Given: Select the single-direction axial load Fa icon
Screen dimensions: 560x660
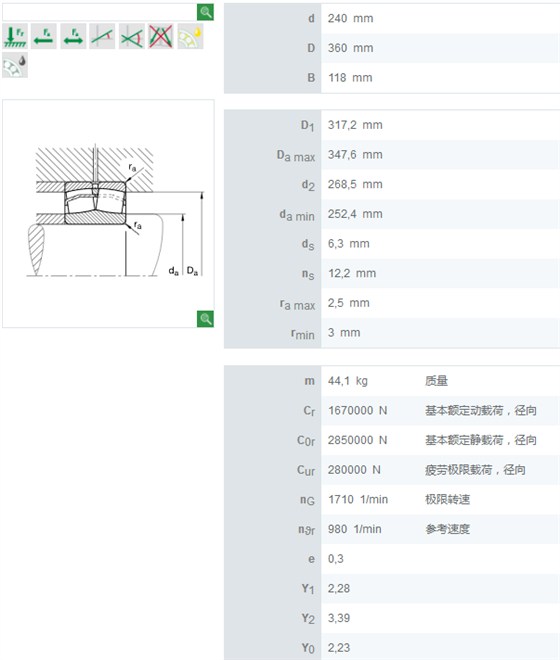Looking at the screenshot, I should coord(44,36).
